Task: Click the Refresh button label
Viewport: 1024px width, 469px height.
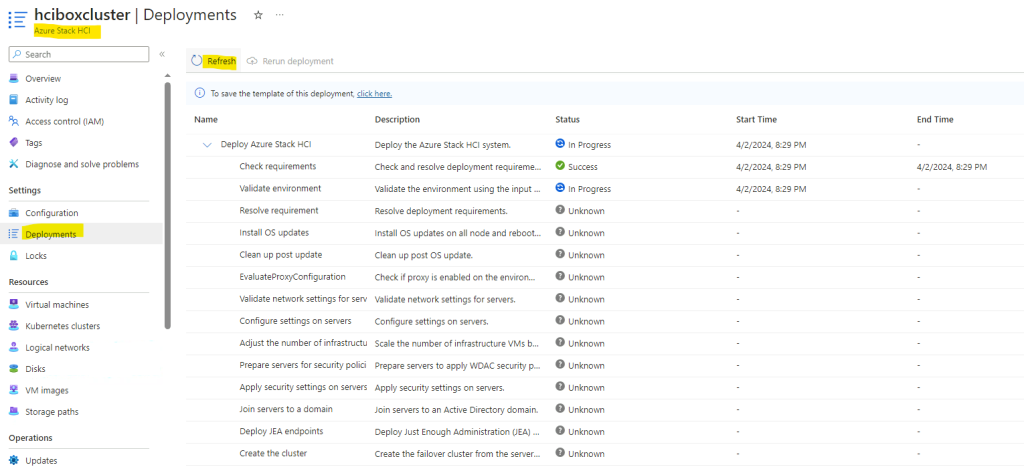Action: (221, 61)
